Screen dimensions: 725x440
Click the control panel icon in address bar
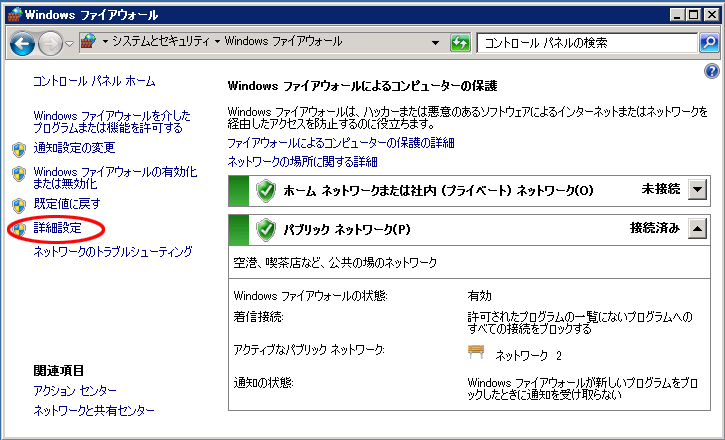coord(88,42)
